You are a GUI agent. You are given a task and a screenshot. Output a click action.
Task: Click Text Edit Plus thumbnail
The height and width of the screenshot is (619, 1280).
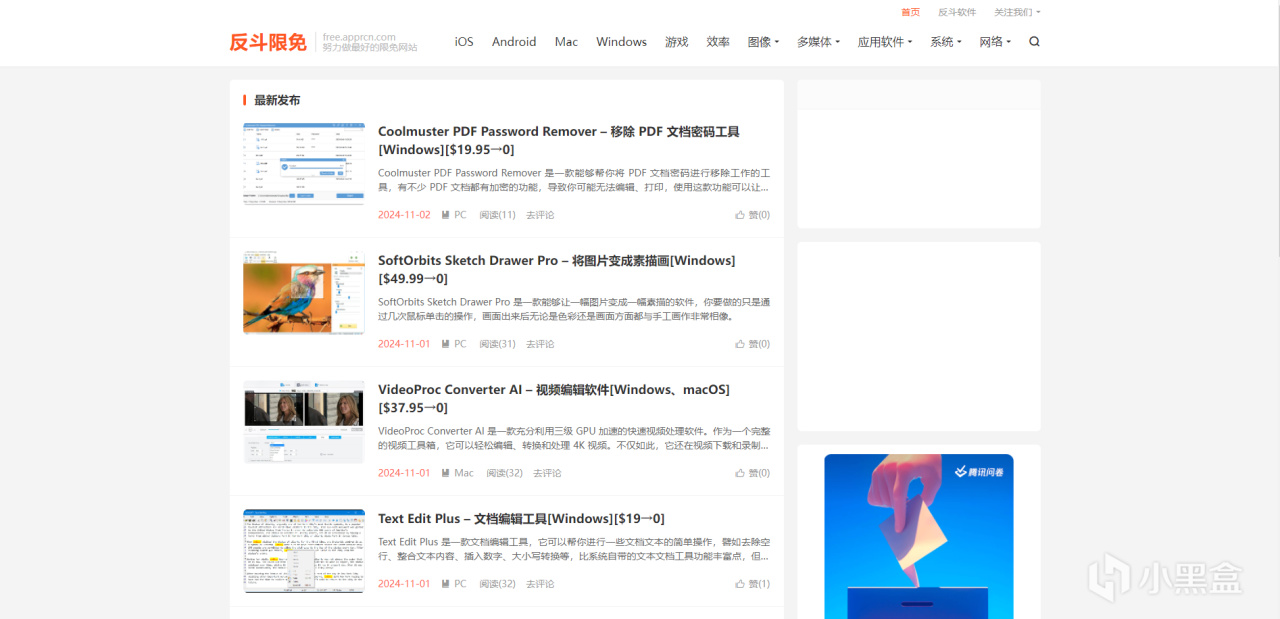pos(304,551)
